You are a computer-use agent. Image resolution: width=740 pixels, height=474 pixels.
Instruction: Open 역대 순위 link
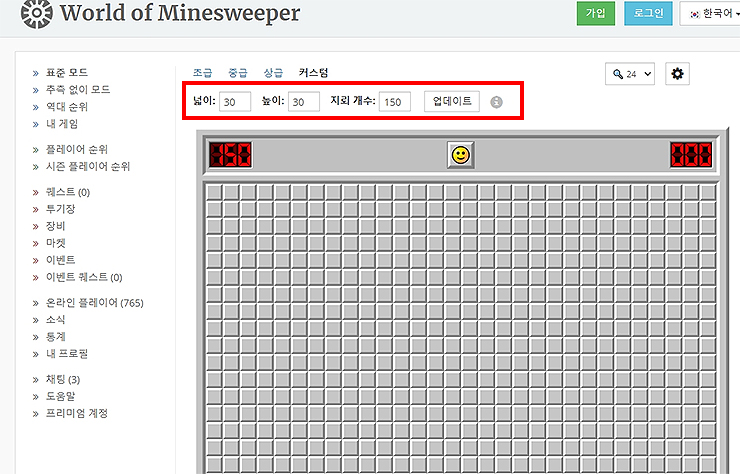pos(67,107)
